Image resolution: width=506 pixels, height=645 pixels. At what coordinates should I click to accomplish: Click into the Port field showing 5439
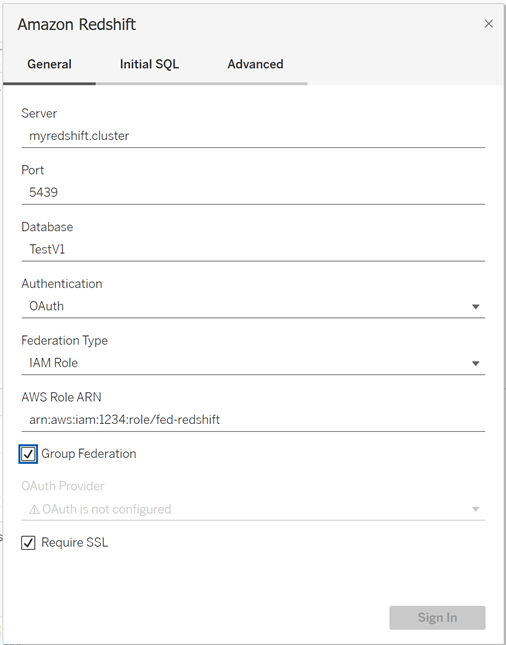253,193
